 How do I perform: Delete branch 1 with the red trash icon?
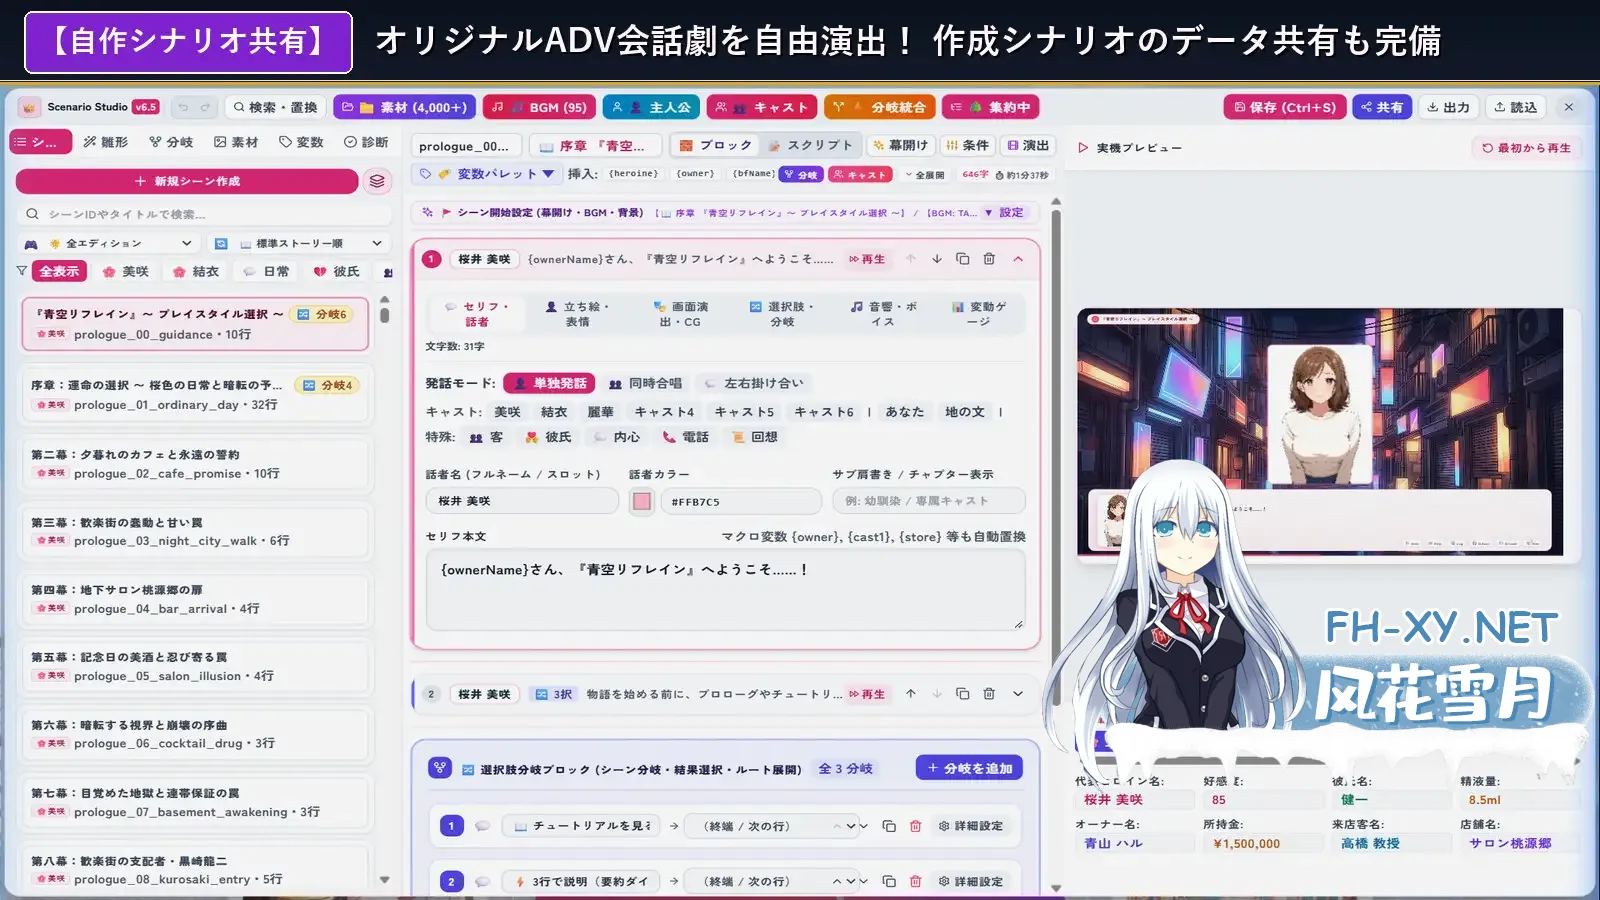pos(915,826)
